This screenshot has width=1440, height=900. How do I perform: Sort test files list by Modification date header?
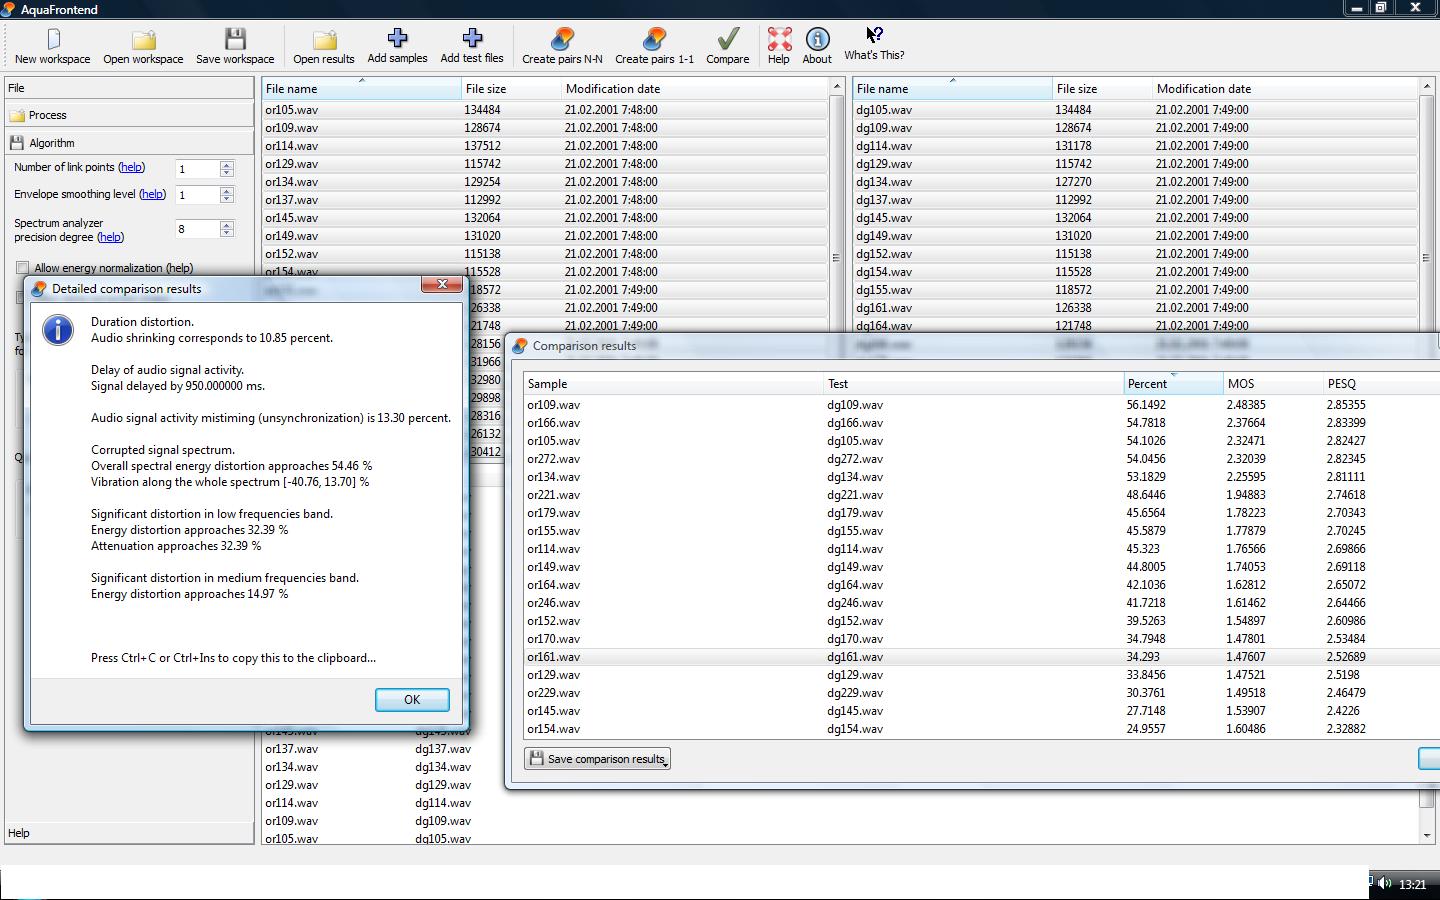pos(1285,89)
